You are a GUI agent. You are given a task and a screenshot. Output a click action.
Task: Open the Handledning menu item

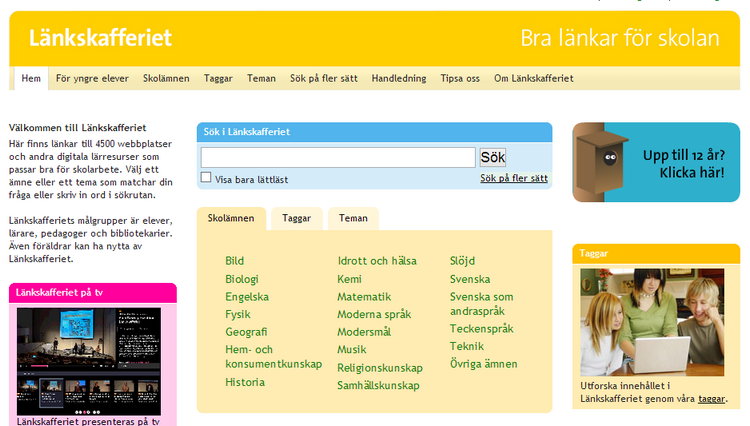pos(399,78)
